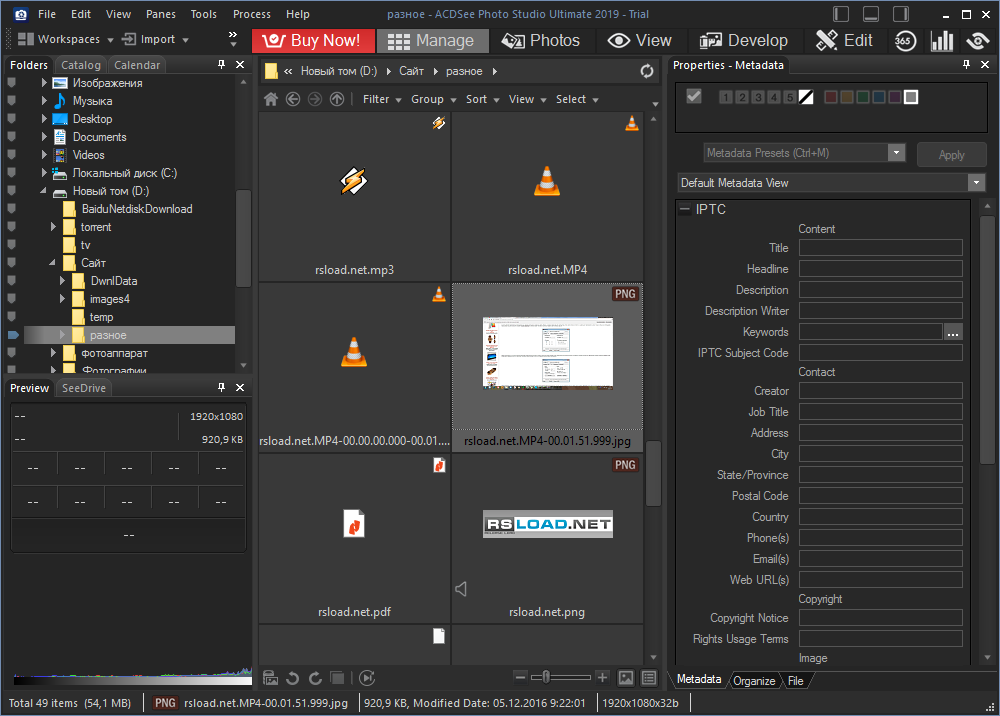Pin the Properties pane
Screen dimensions: 1000x716
tap(966, 64)
